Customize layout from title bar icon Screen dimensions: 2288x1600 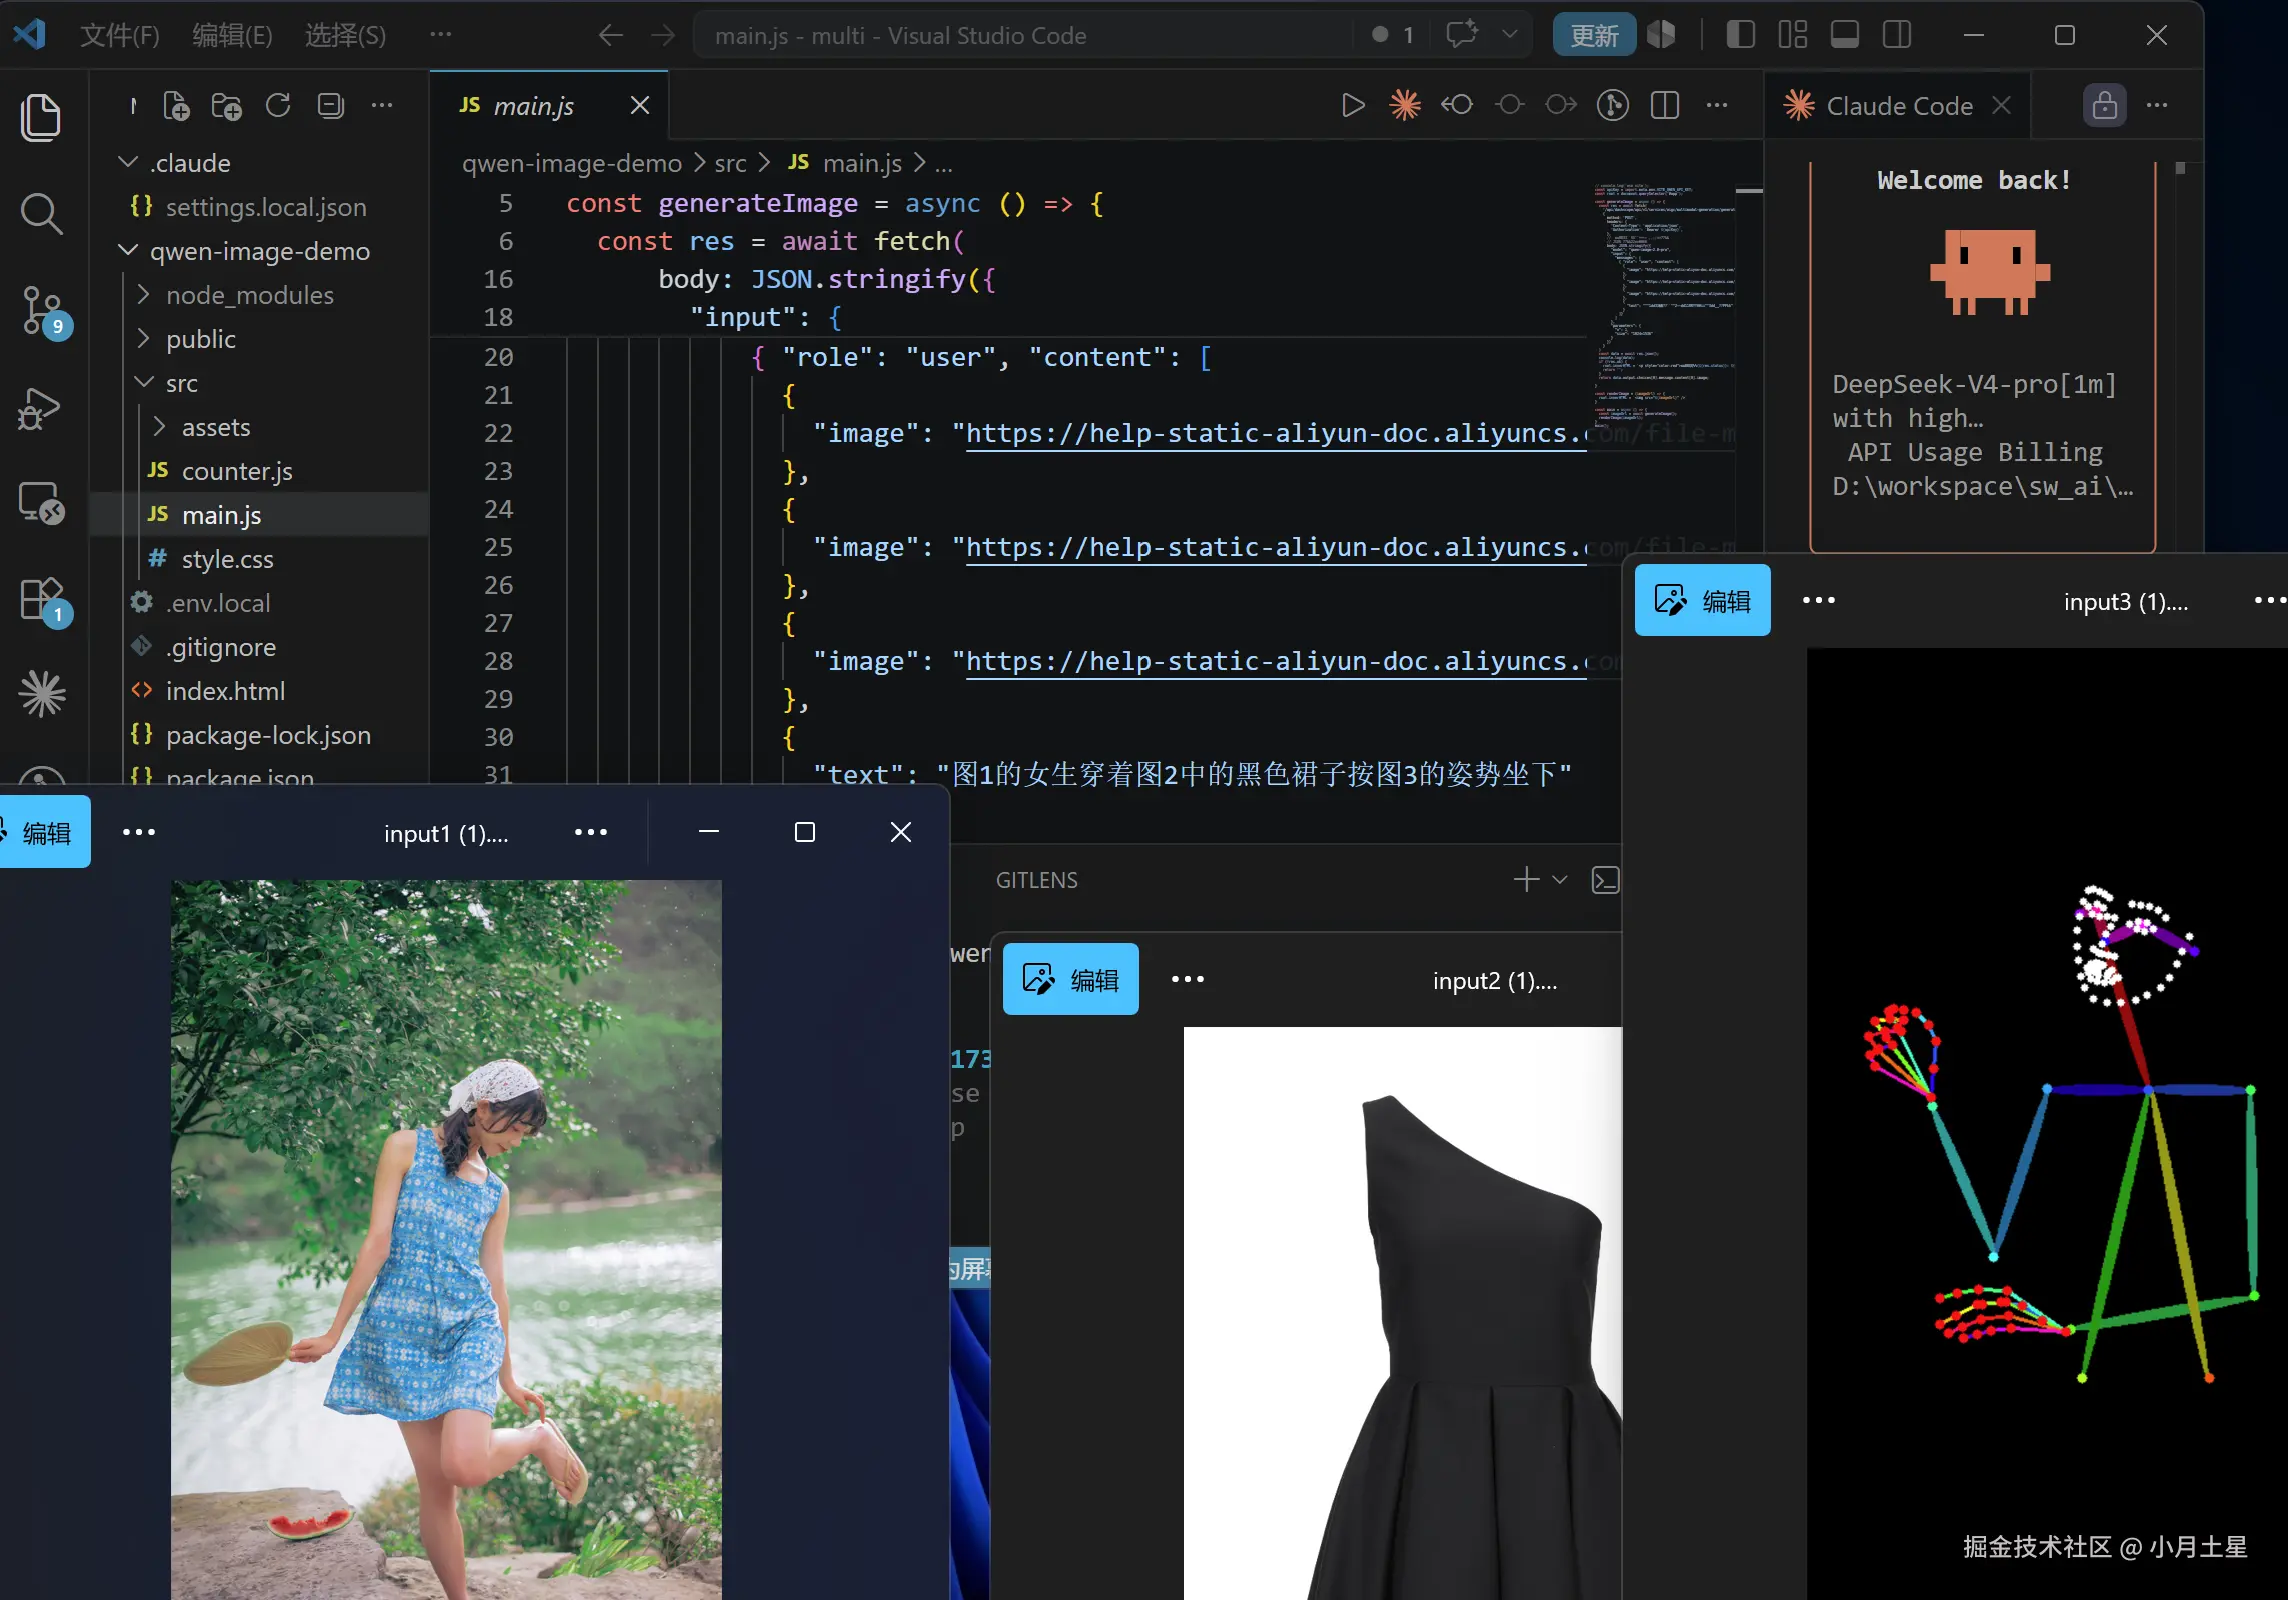click(1793, 35)
